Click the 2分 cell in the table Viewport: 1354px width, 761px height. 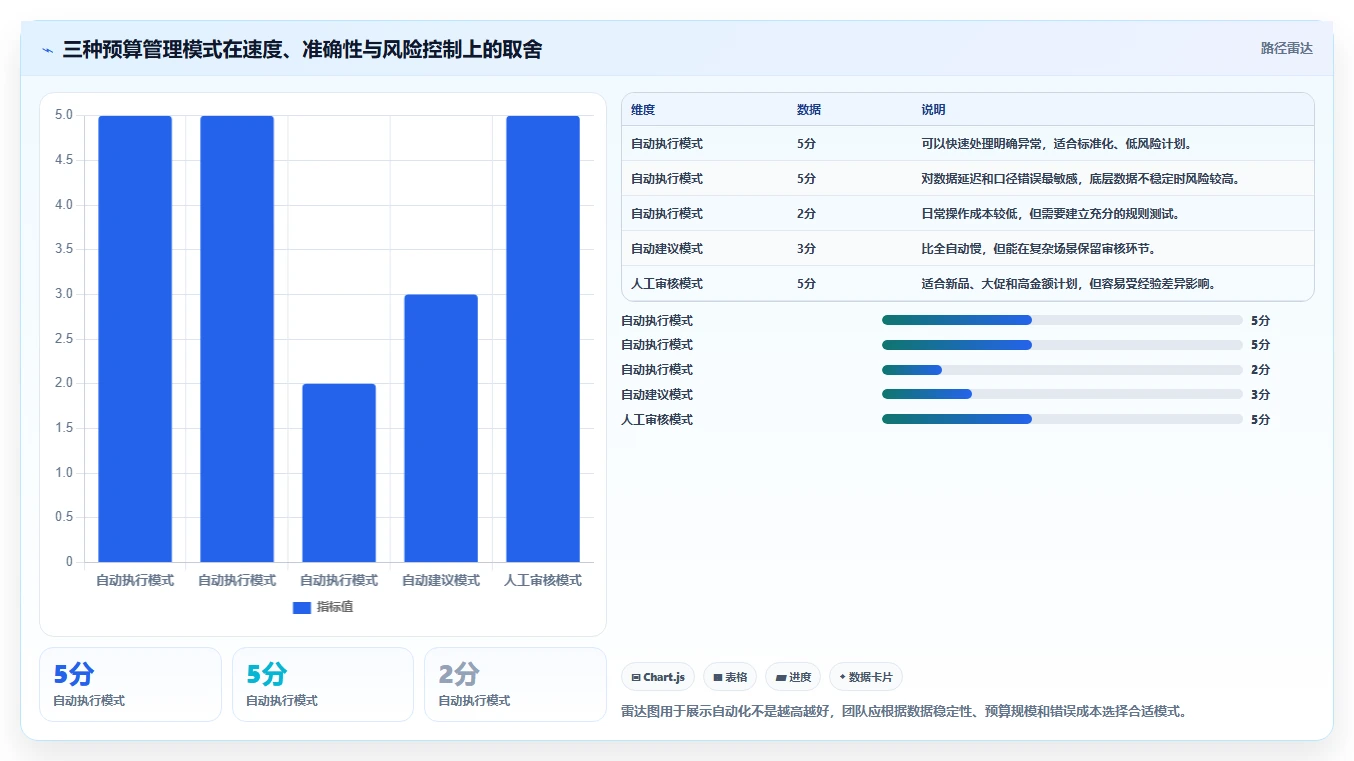click(x=806, y=214)
